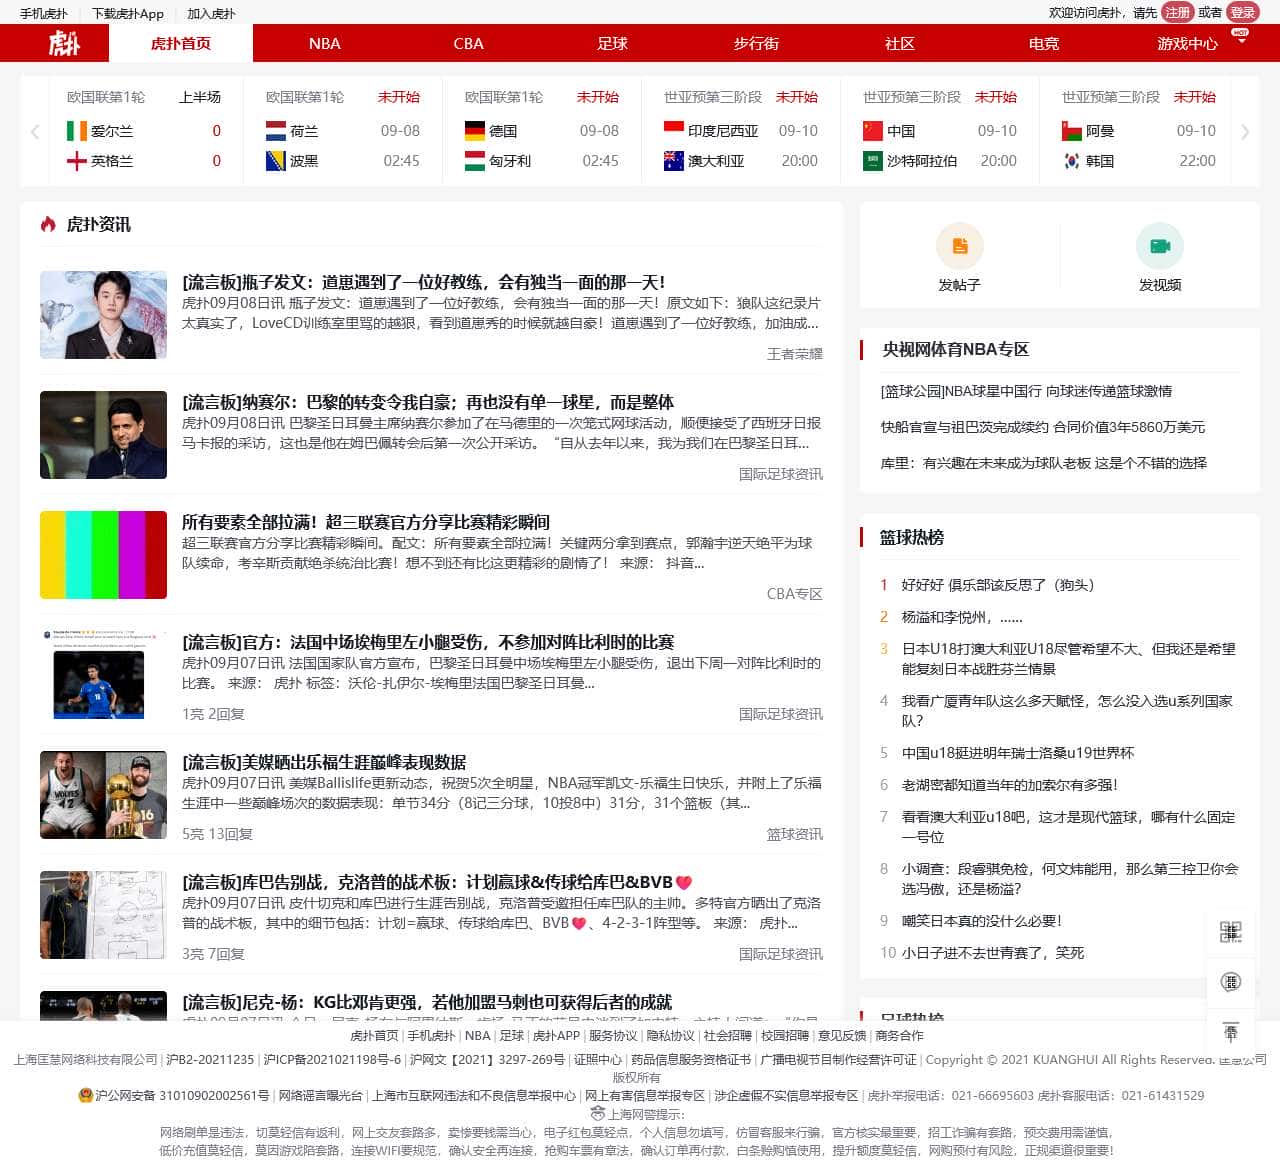Open the 瓶子发文 道崽 news headline
The width and height of the screenshot is (1280, 1167).
[x=423, y=282]
